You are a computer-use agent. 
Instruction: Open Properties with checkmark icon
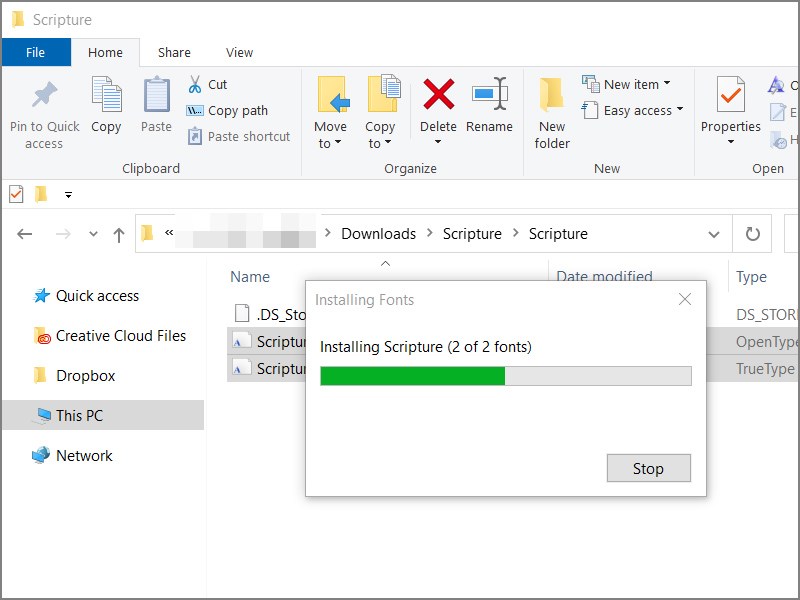click(x=731, y=94)
